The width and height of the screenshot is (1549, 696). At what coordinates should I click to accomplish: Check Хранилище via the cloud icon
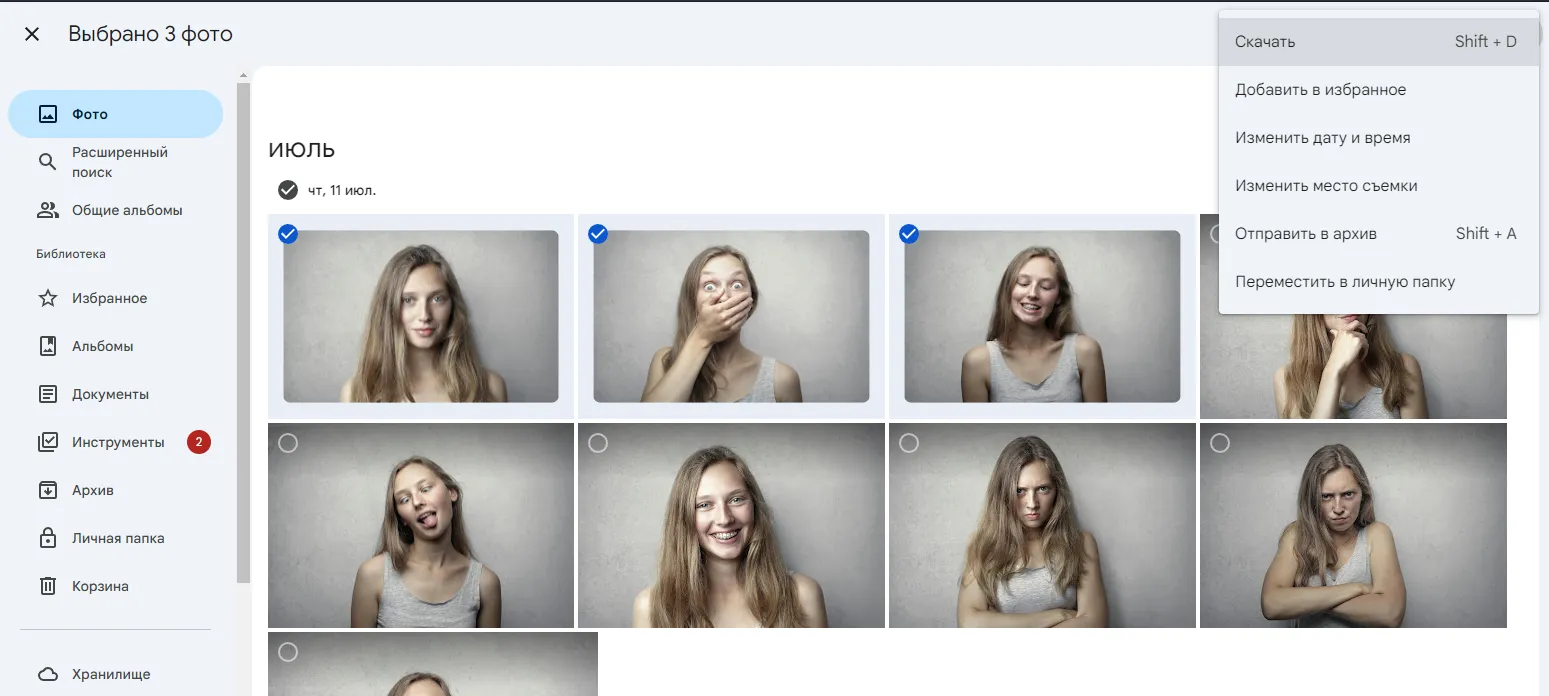pos(47,673)
